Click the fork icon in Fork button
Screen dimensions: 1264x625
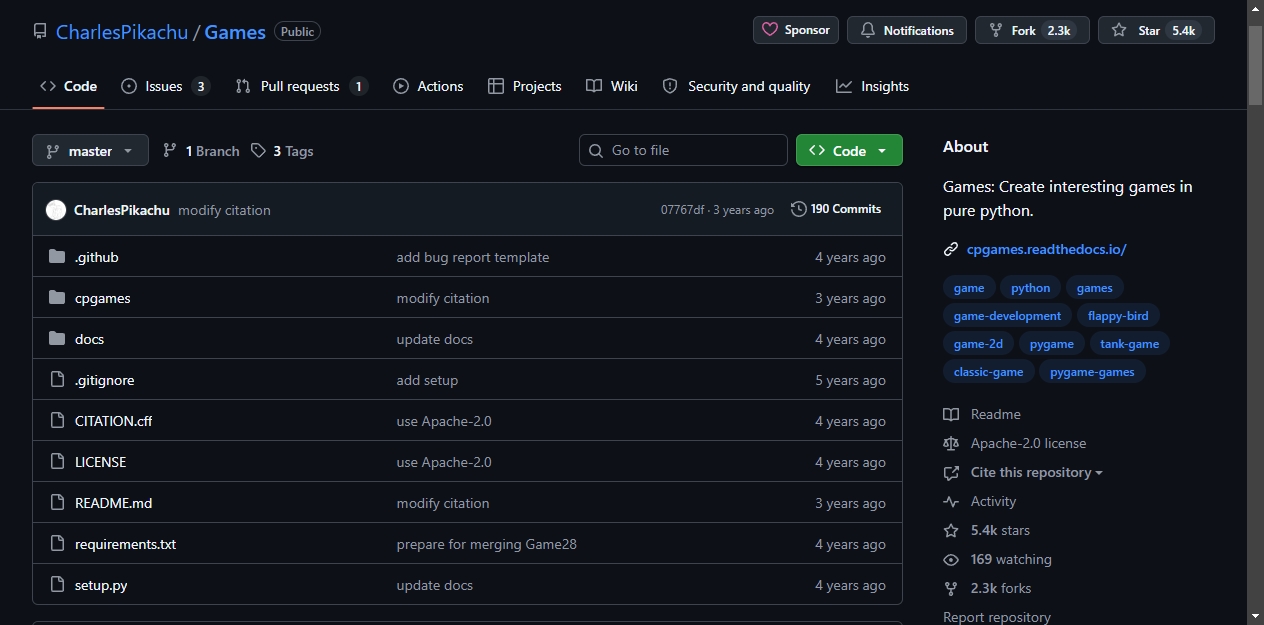996,30
